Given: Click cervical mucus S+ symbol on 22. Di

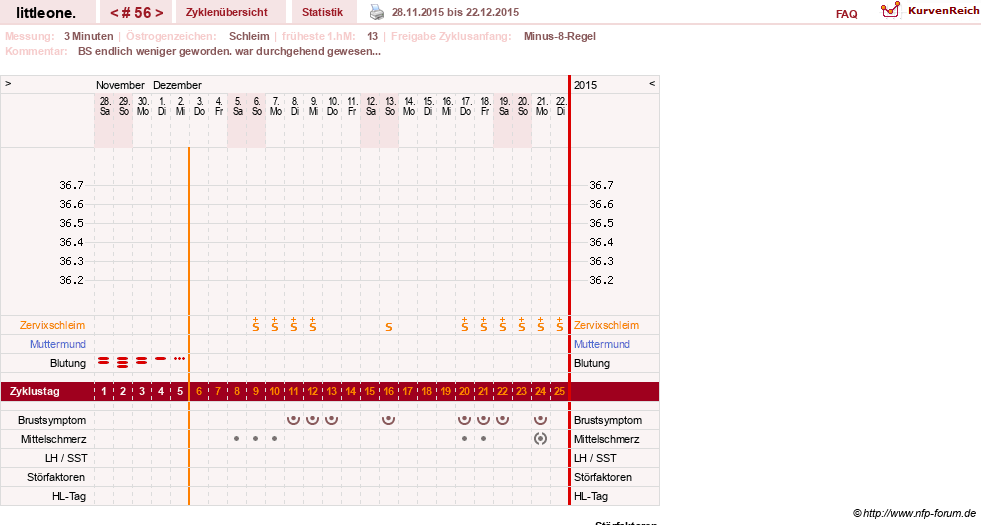Looking at the screenshot, I should coord(559,325).
